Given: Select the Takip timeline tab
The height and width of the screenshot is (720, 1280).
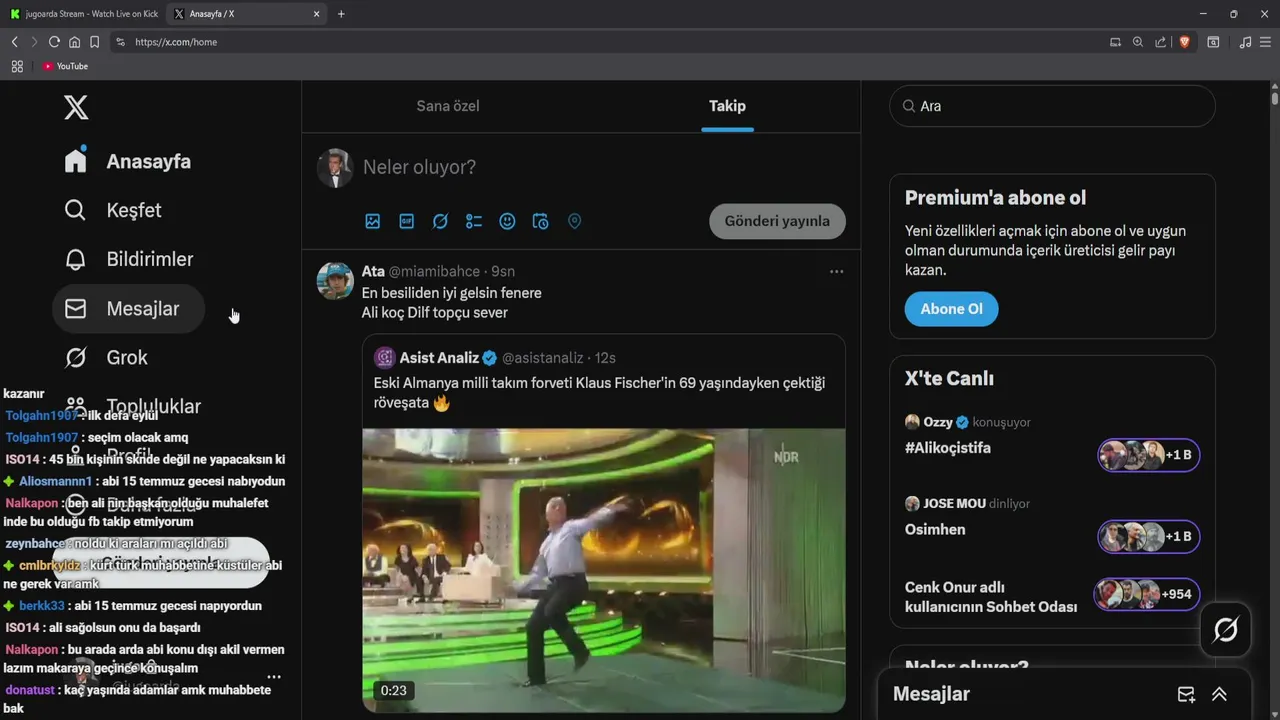Looking at the screenshot, I should [727, 106].
